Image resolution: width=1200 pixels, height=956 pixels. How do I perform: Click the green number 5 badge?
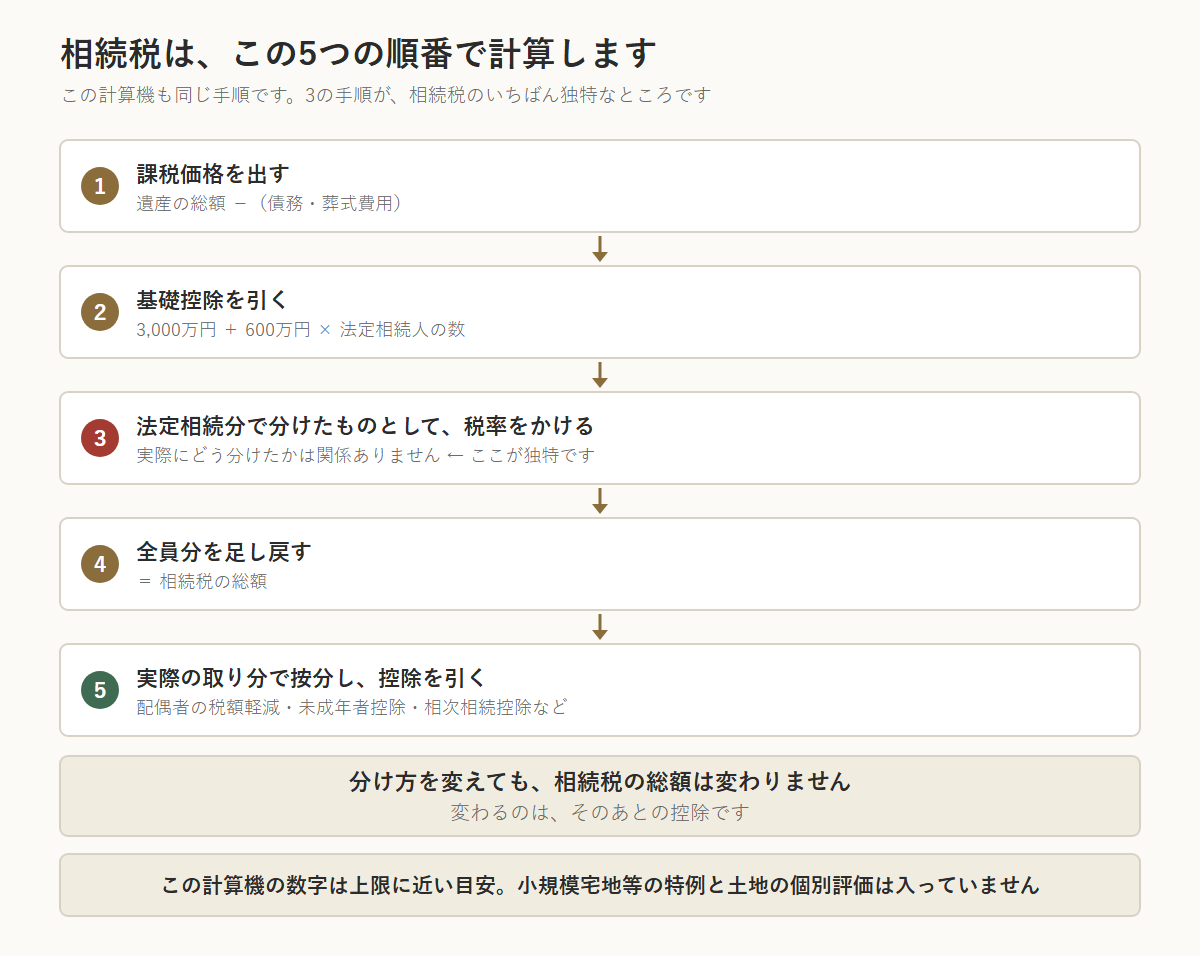point(100,690)
